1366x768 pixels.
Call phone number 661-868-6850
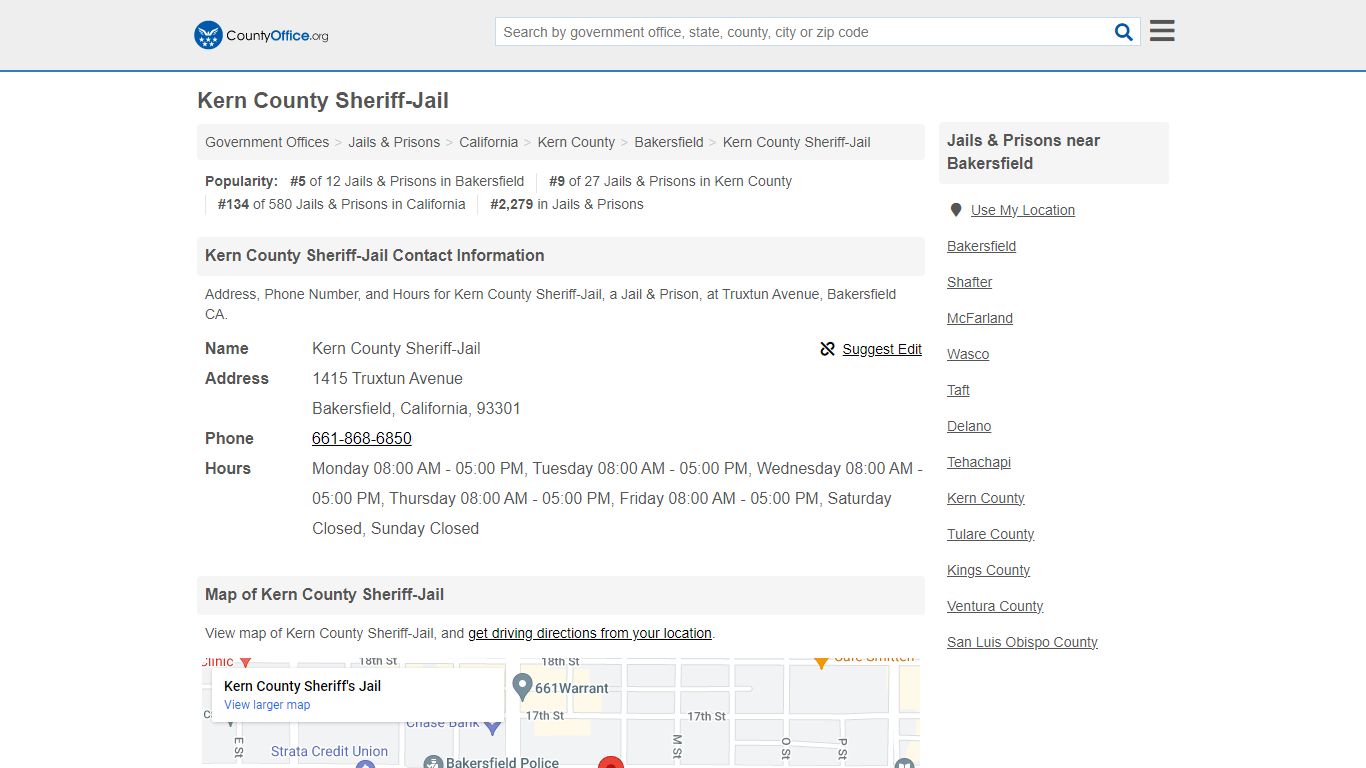[x=362, y=438]
